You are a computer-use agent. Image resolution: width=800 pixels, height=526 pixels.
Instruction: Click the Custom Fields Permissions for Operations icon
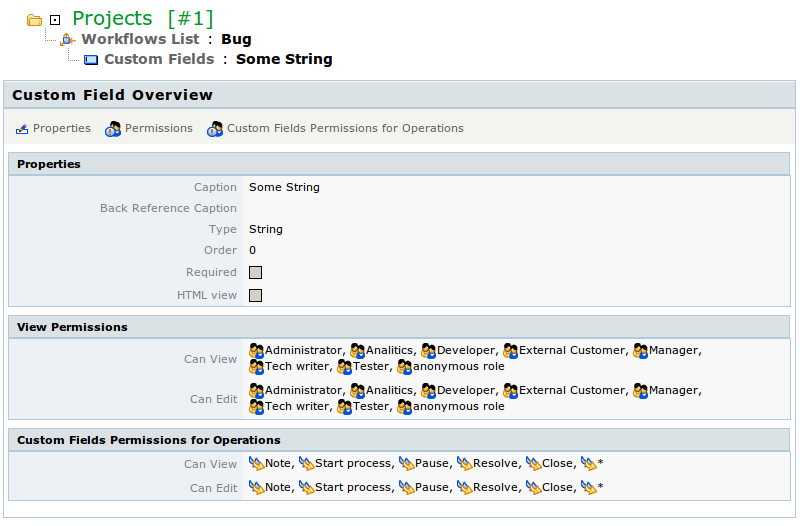click(215, 129)
